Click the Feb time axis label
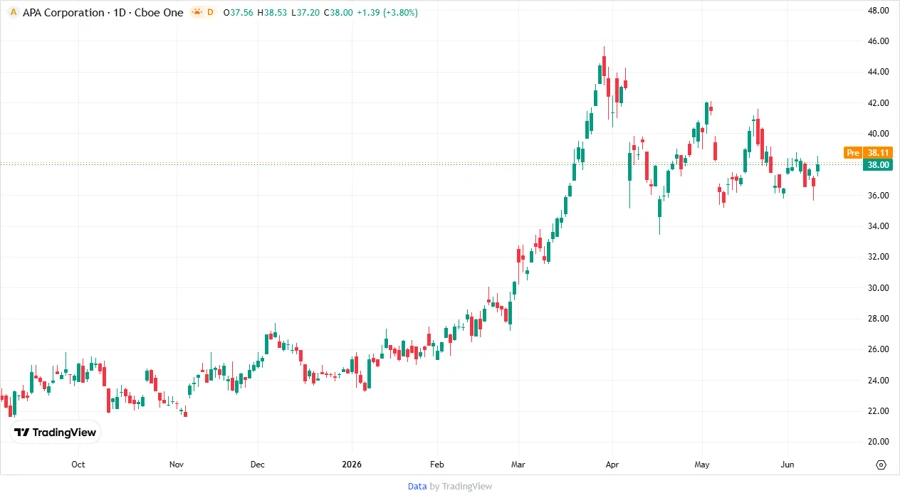The width and height of the screenshot is (900, 498). 437,464
